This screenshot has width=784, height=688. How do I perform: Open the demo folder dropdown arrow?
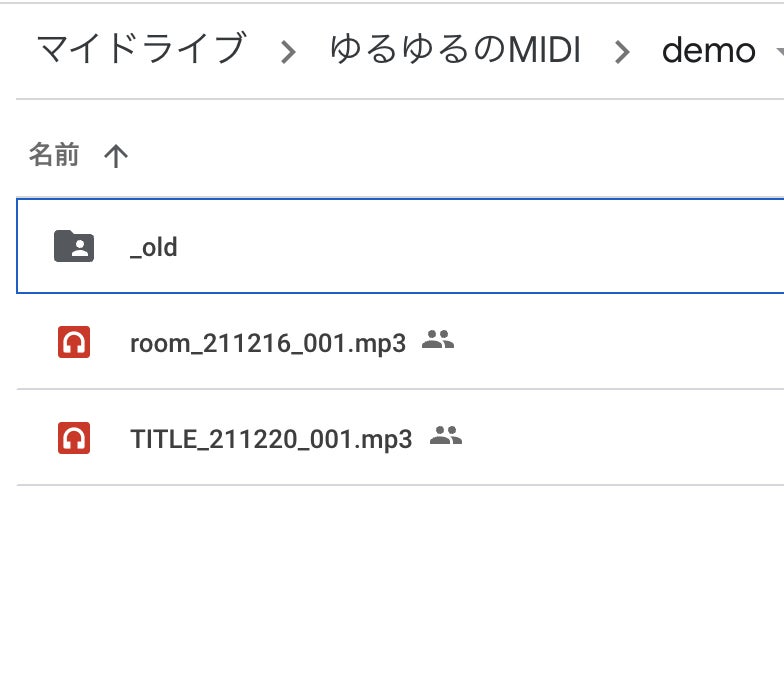click(778, 51)
